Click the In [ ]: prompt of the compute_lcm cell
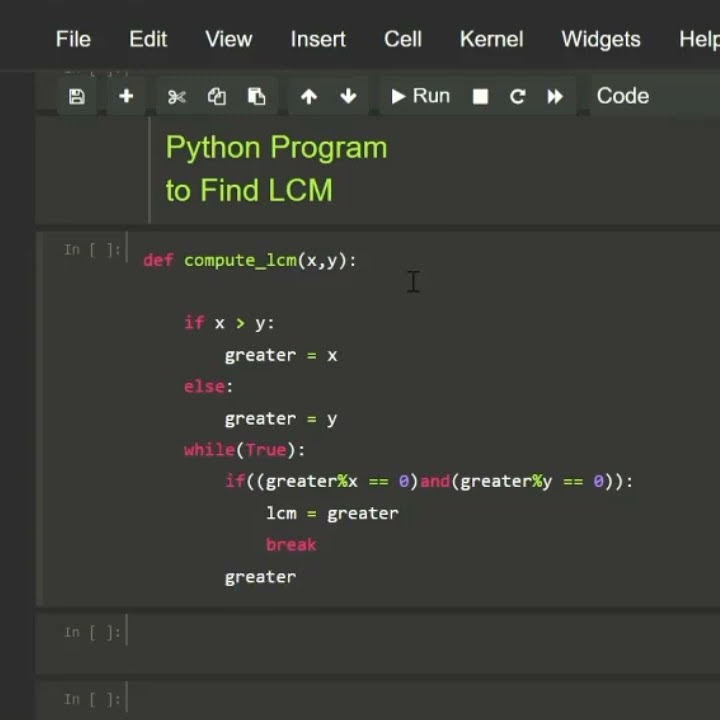 coord(92,250)
